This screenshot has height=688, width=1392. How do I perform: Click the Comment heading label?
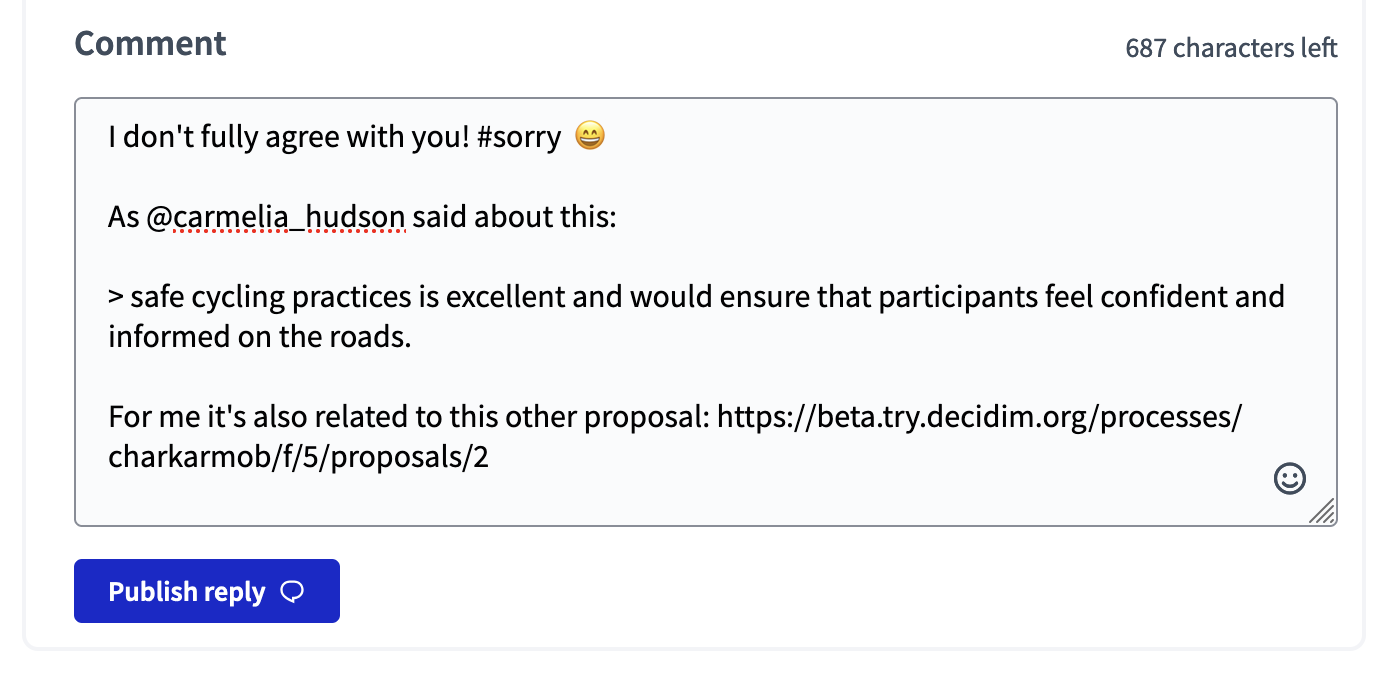point(149,43)
